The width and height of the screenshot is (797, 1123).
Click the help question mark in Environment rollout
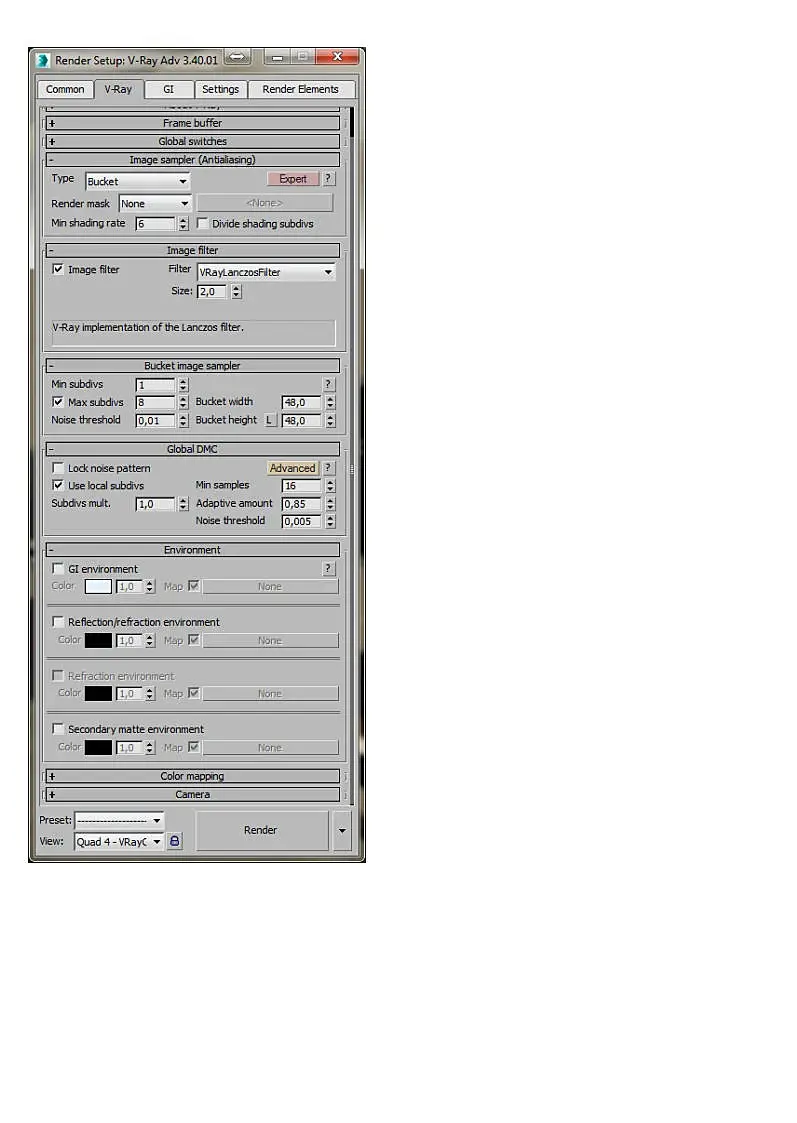328,569
